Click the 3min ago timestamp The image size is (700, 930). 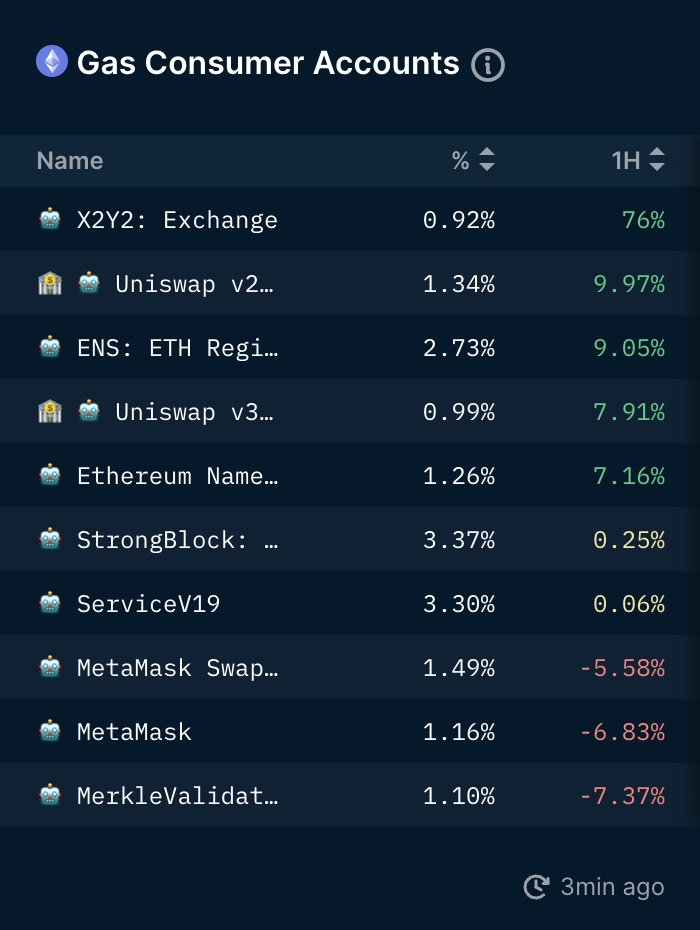tap(612, 887)
